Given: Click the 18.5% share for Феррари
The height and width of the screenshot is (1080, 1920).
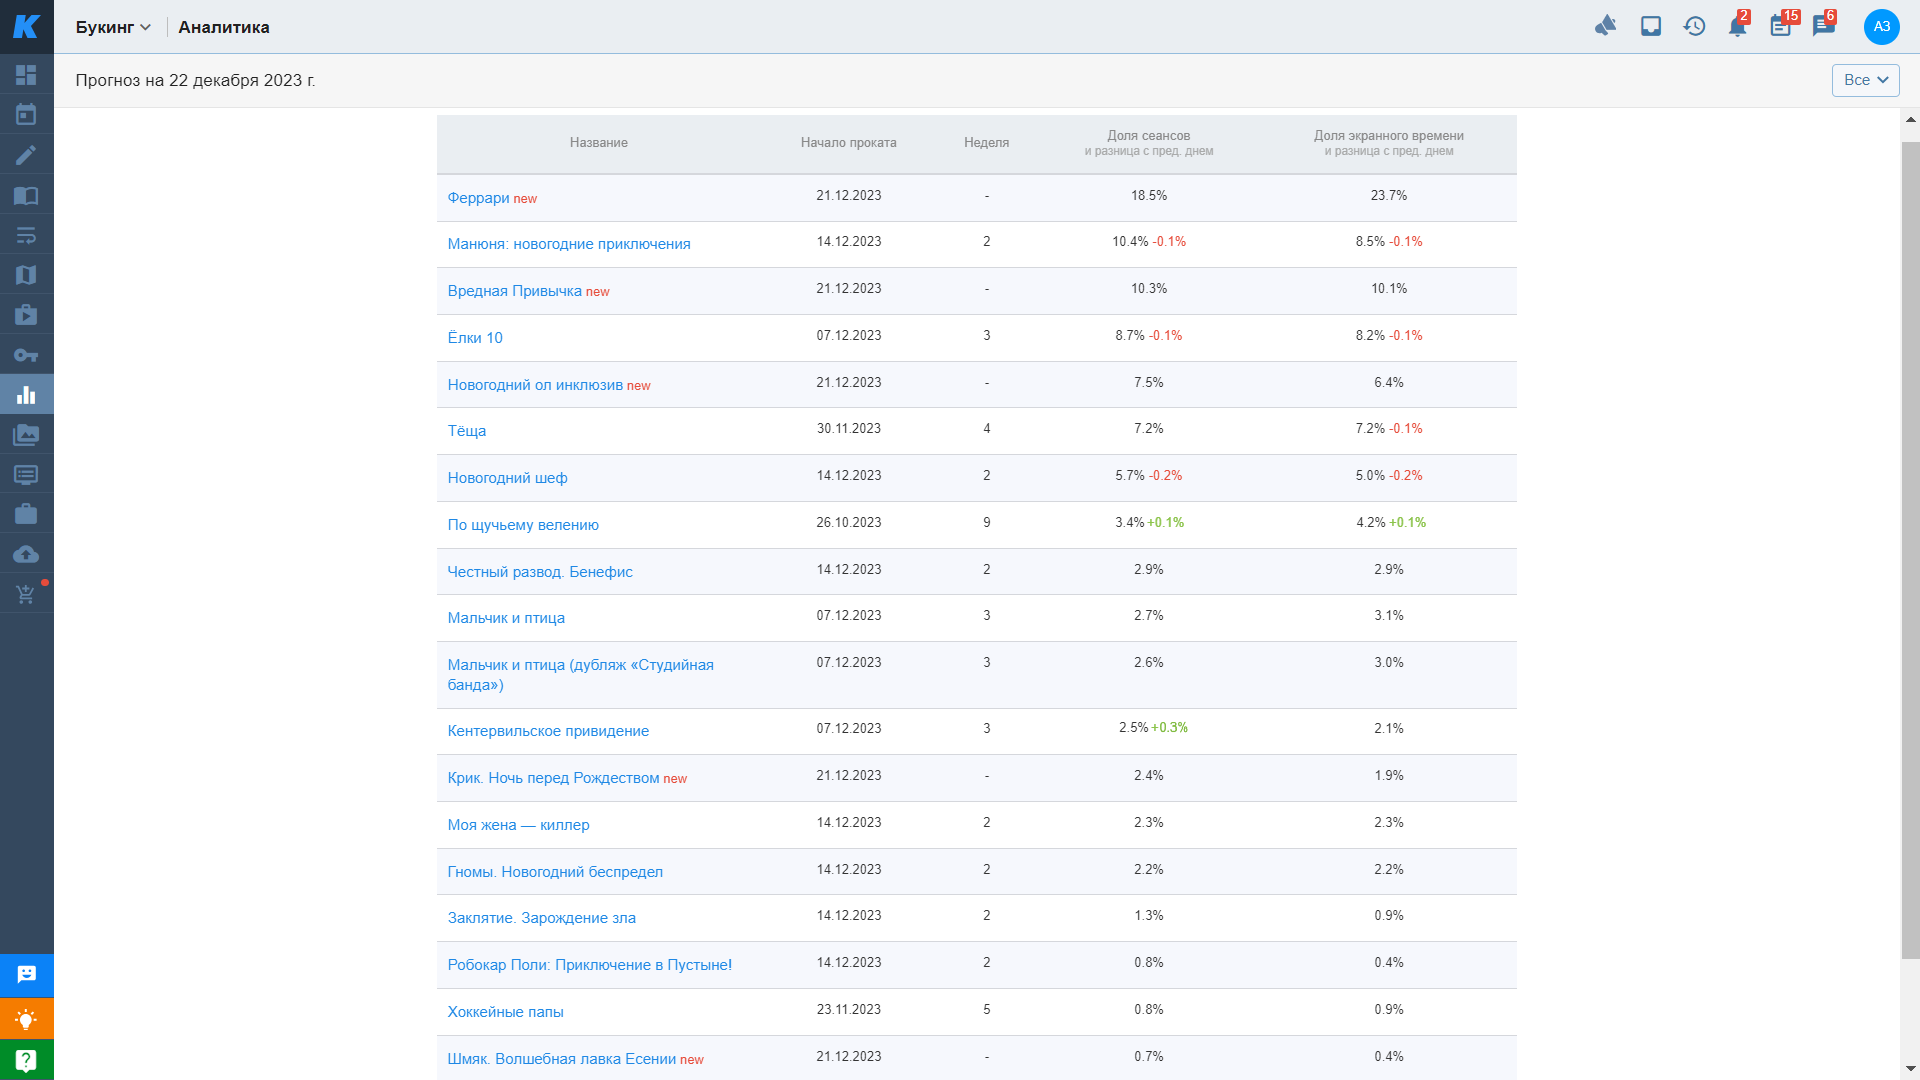Looking at the screenshot, I should 1149,196.
